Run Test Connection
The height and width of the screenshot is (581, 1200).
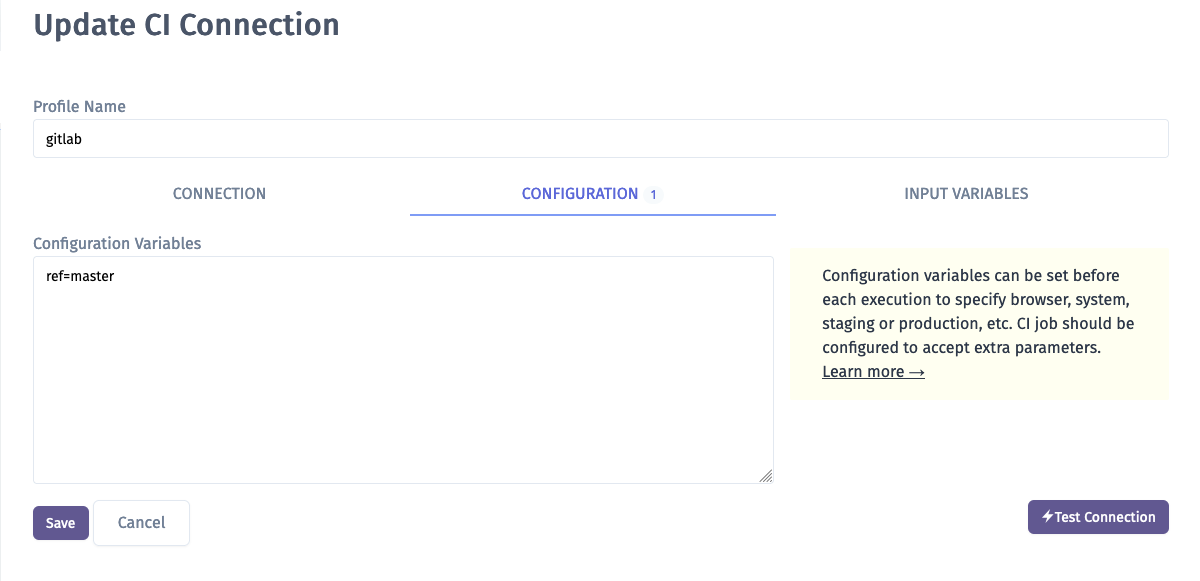[1098, 517]
